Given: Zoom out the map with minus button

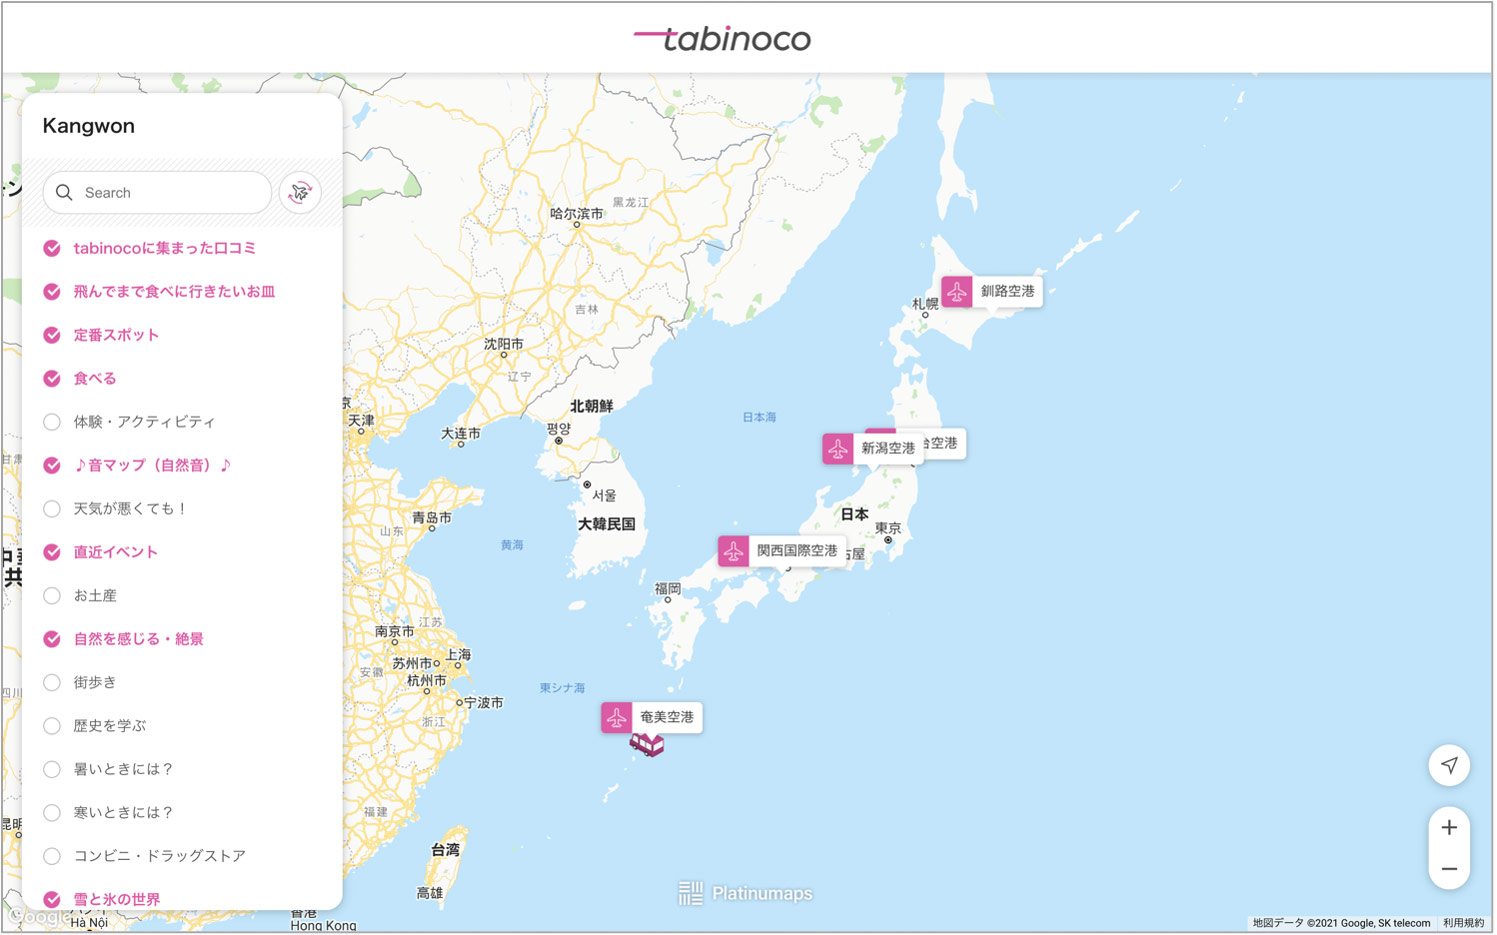Looking at the screenshot, I should pos(1449,869).
